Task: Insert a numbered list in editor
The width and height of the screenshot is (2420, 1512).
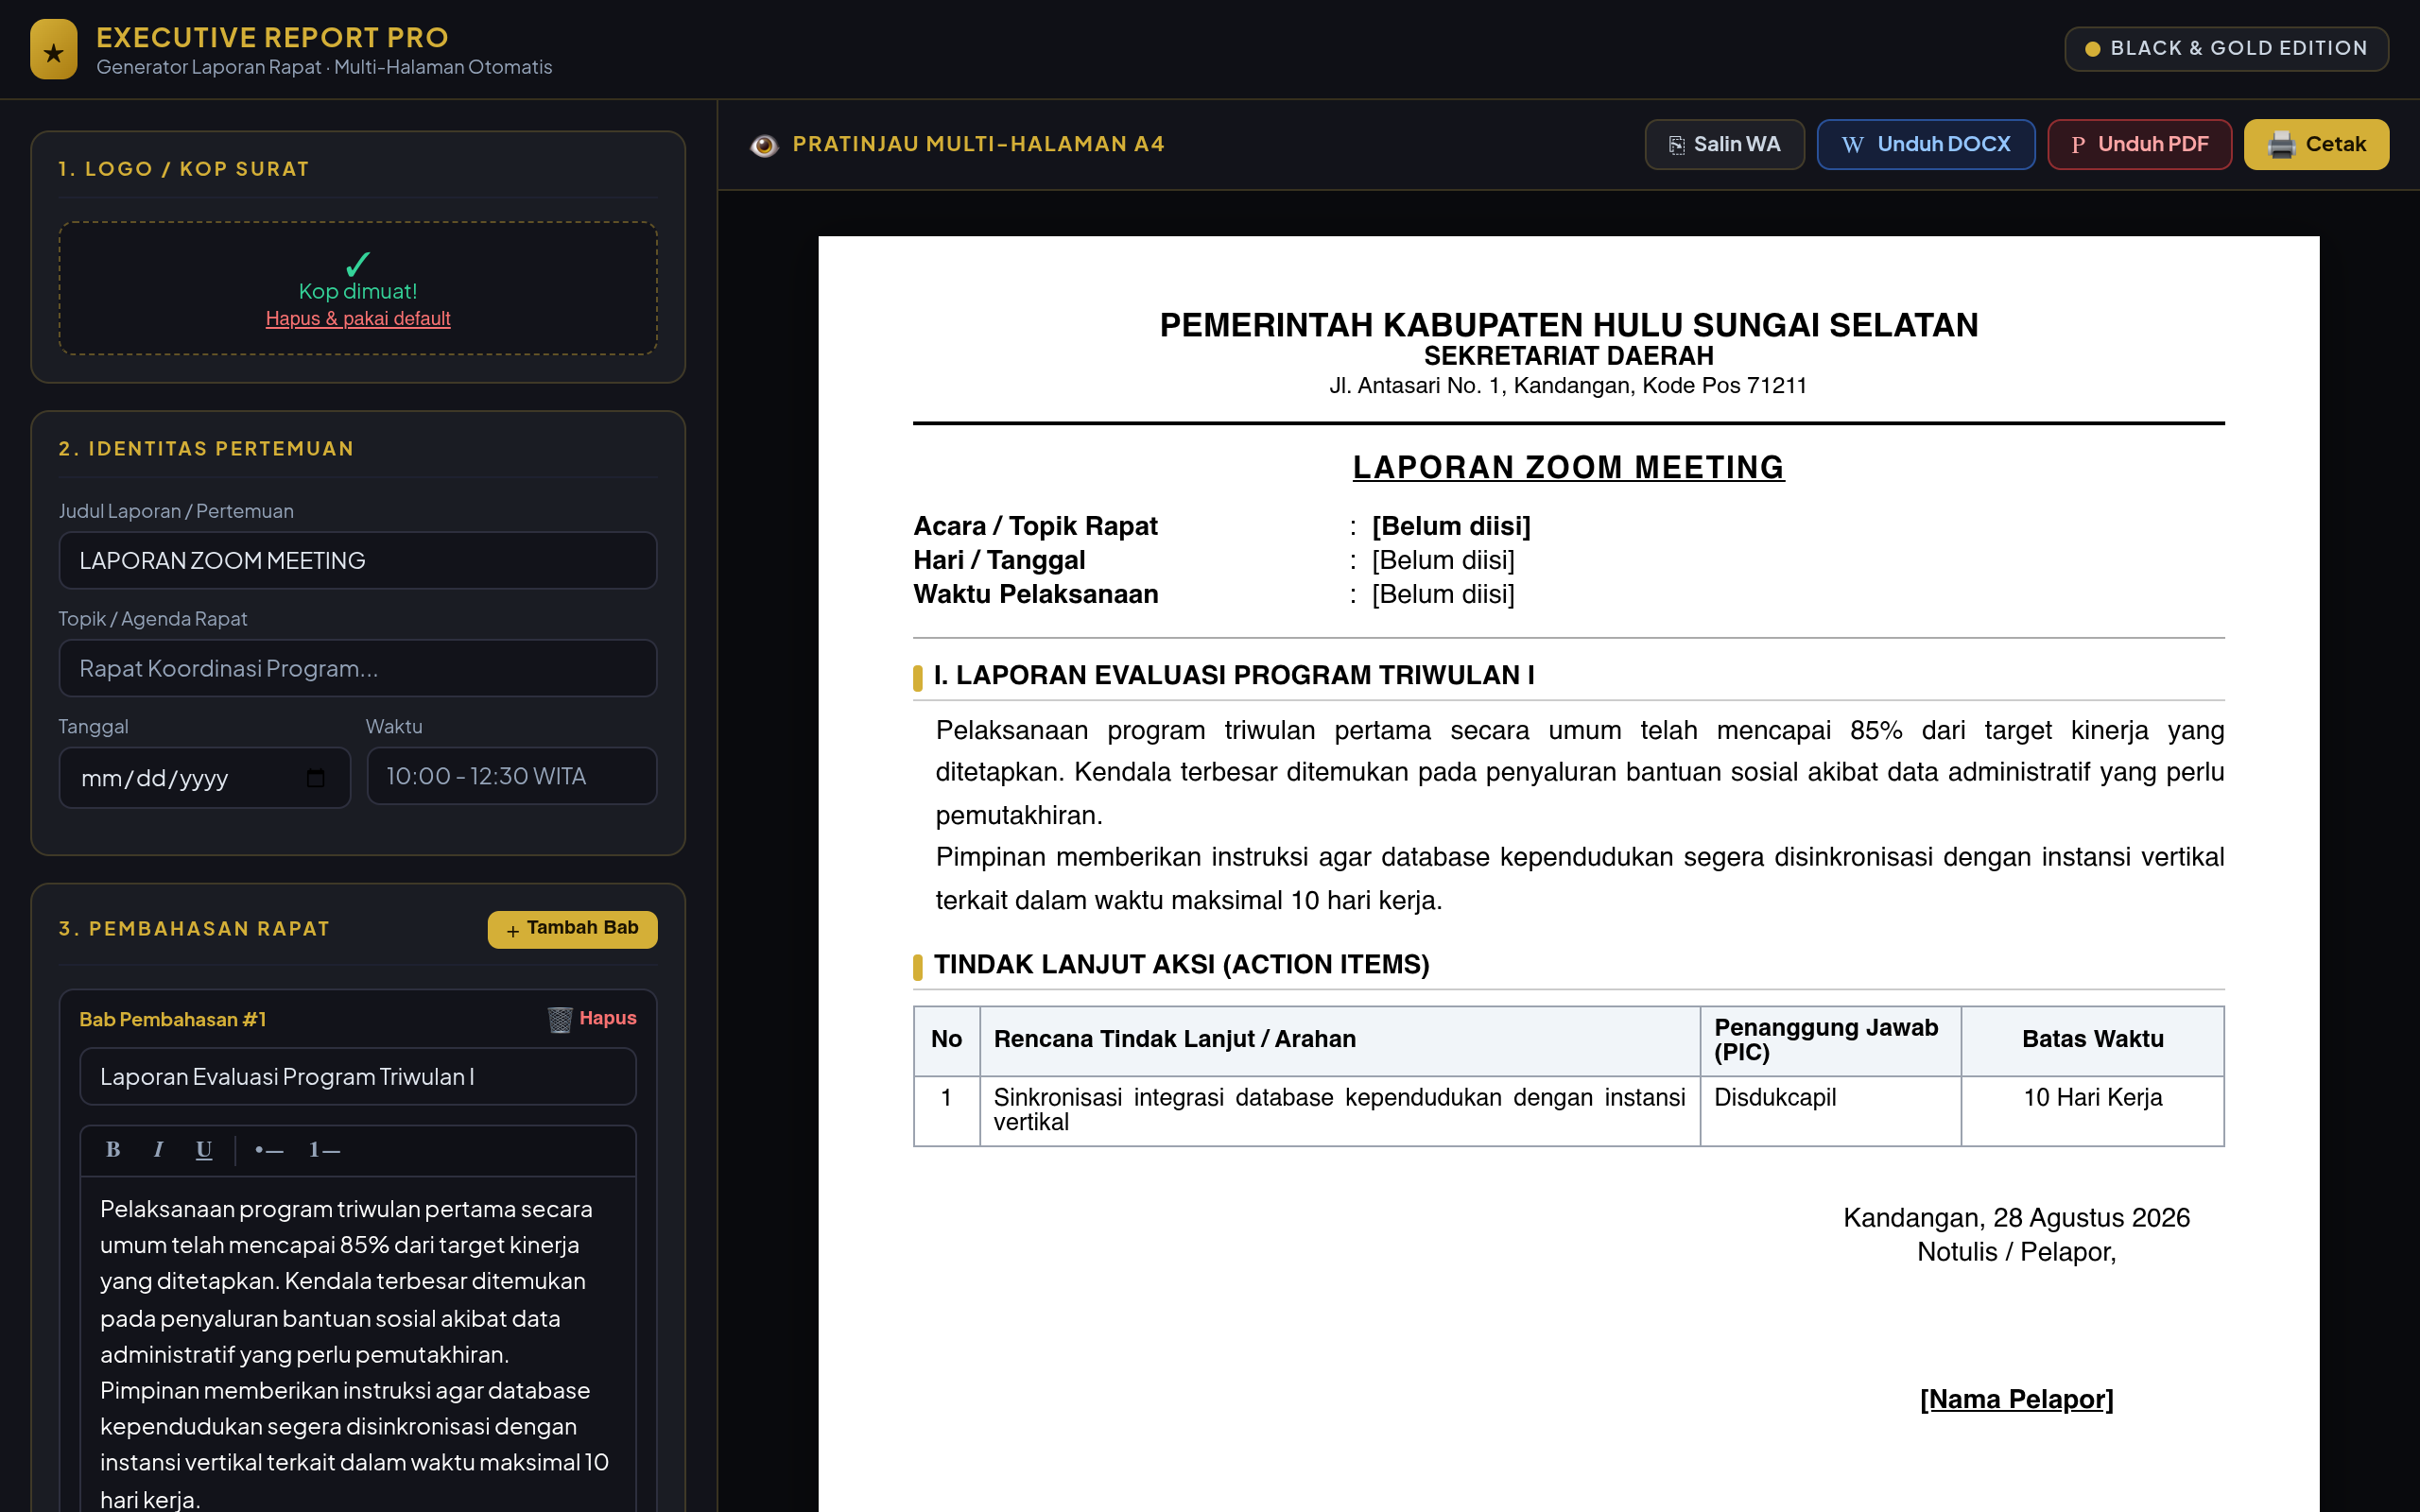Action: click(x=324, y=1150)
